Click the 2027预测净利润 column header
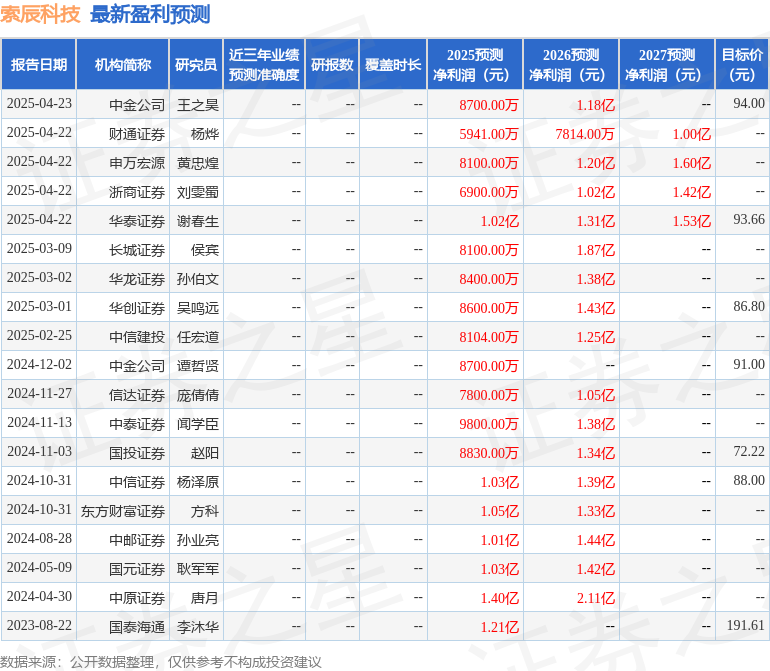Viewport: 770px width, 671px height. click(667, 64)
